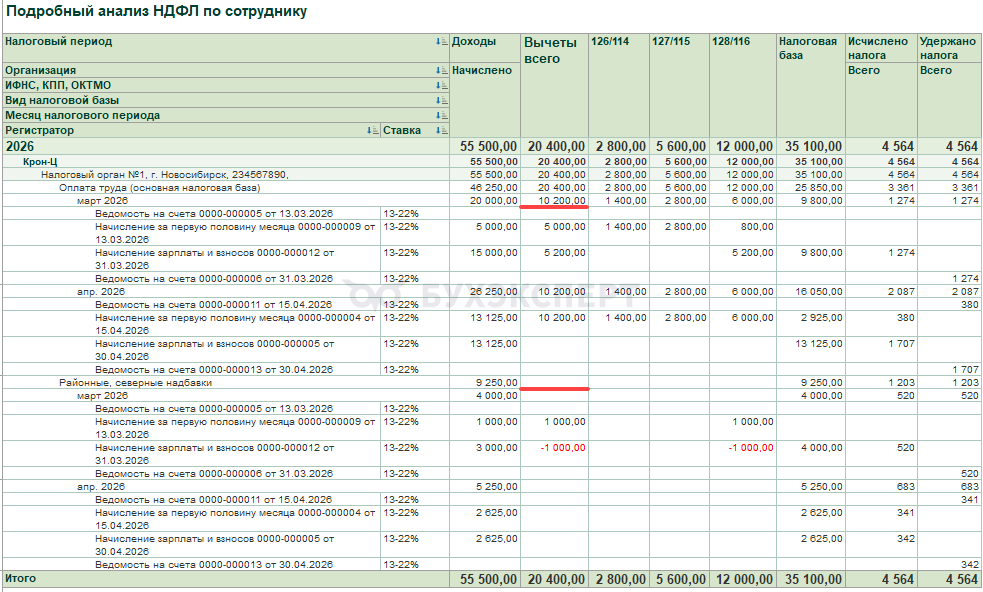Select the 16 050,00 tax base cell

point(811,292)
